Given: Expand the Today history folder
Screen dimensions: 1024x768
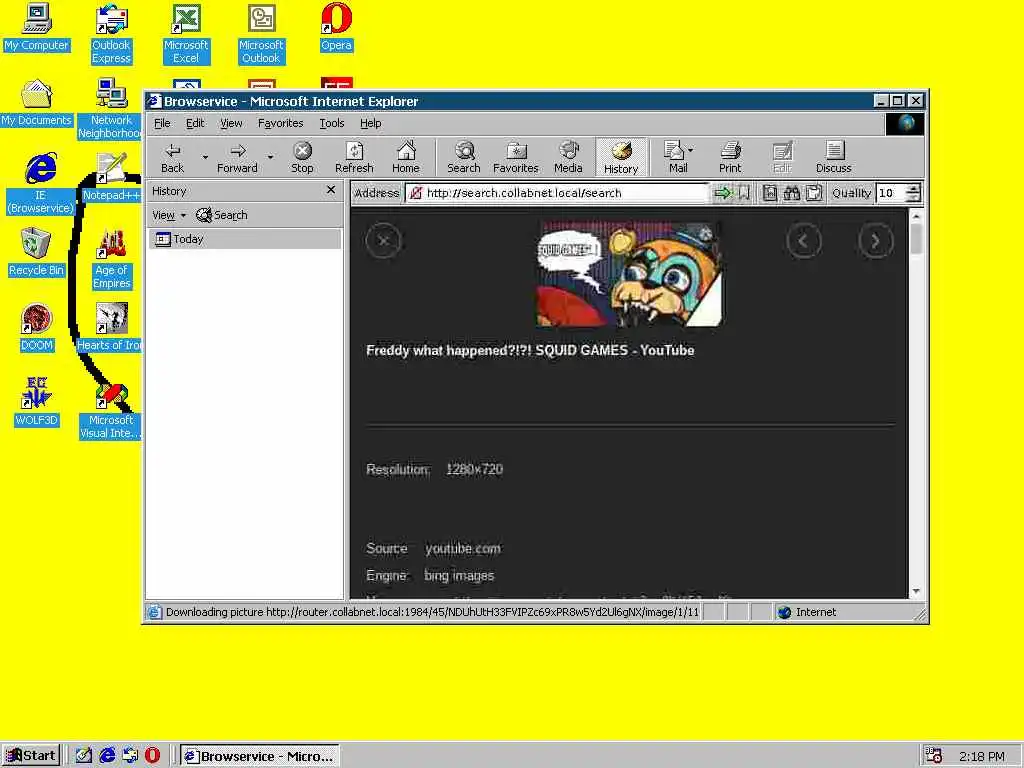Looking at the screenshot, I should pos(245,239).
